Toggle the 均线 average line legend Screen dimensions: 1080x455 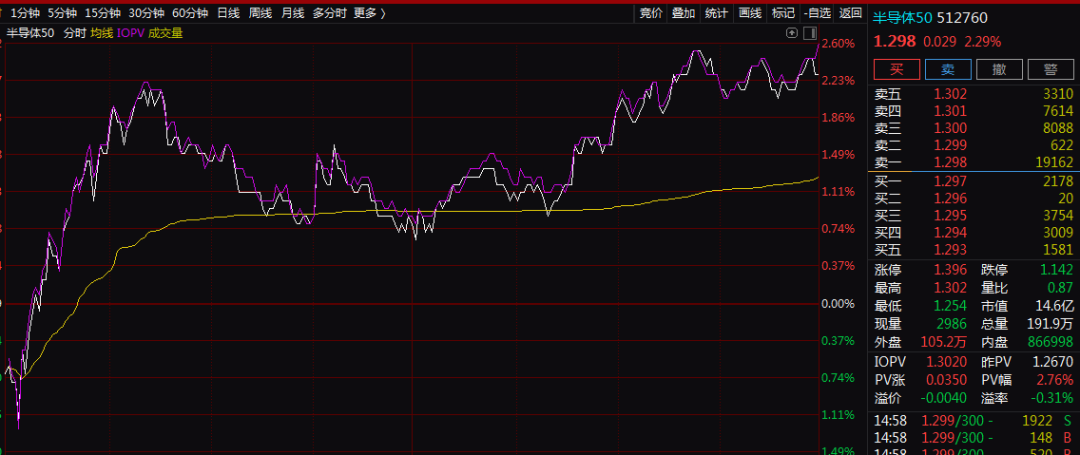[101, 33]
